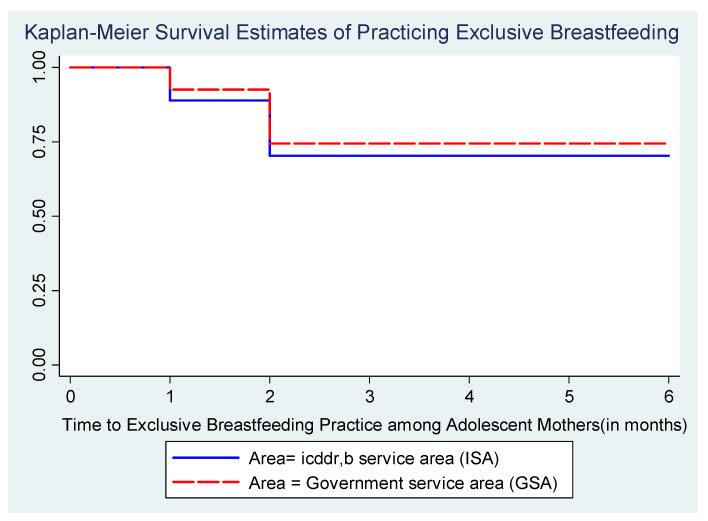Click the 1.00 label on the y-axis
This screenshot has width=708, height=521.
coord(39,67)
